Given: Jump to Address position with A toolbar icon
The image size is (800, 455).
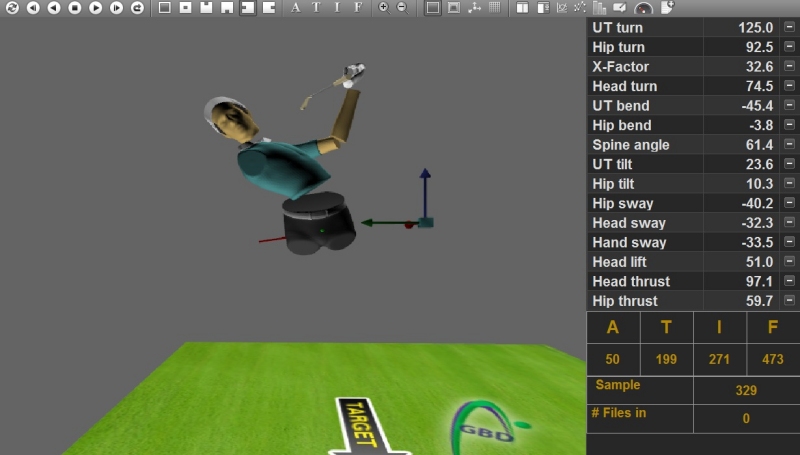Looking at the screenshot, I should point(295,8).
